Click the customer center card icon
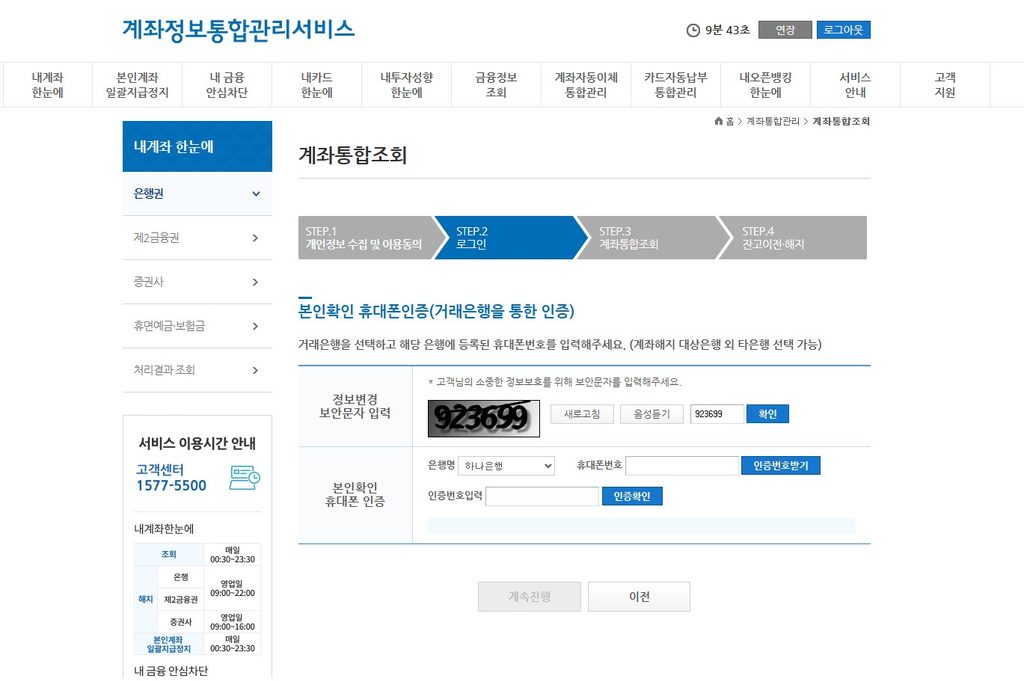This screenshot has width=1024, height=681. pyautogui.click(x=245, y=478)
